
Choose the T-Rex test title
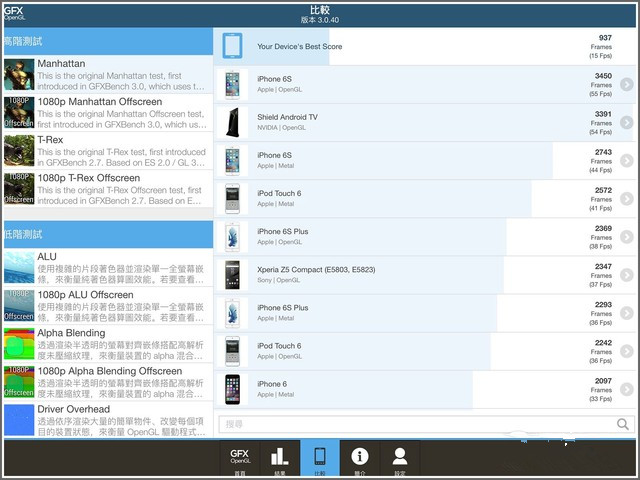point(50,140)
